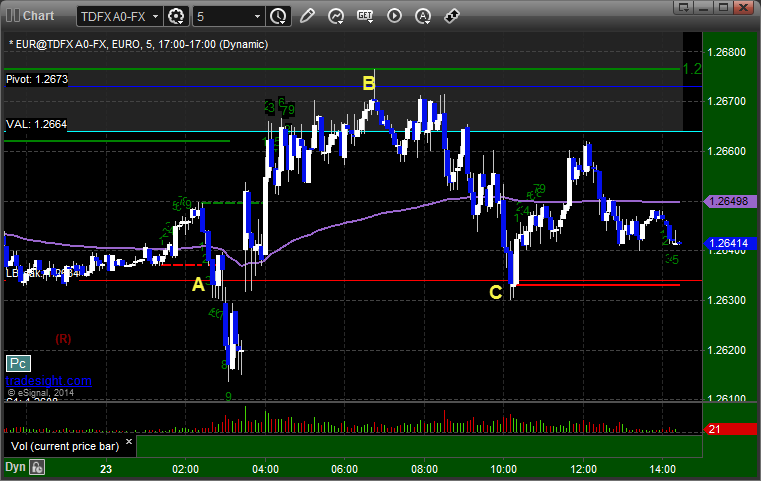Screen dimensions: 761x481
Task: Click the red (R) marker on chart
Action: [x=63, y=339]
